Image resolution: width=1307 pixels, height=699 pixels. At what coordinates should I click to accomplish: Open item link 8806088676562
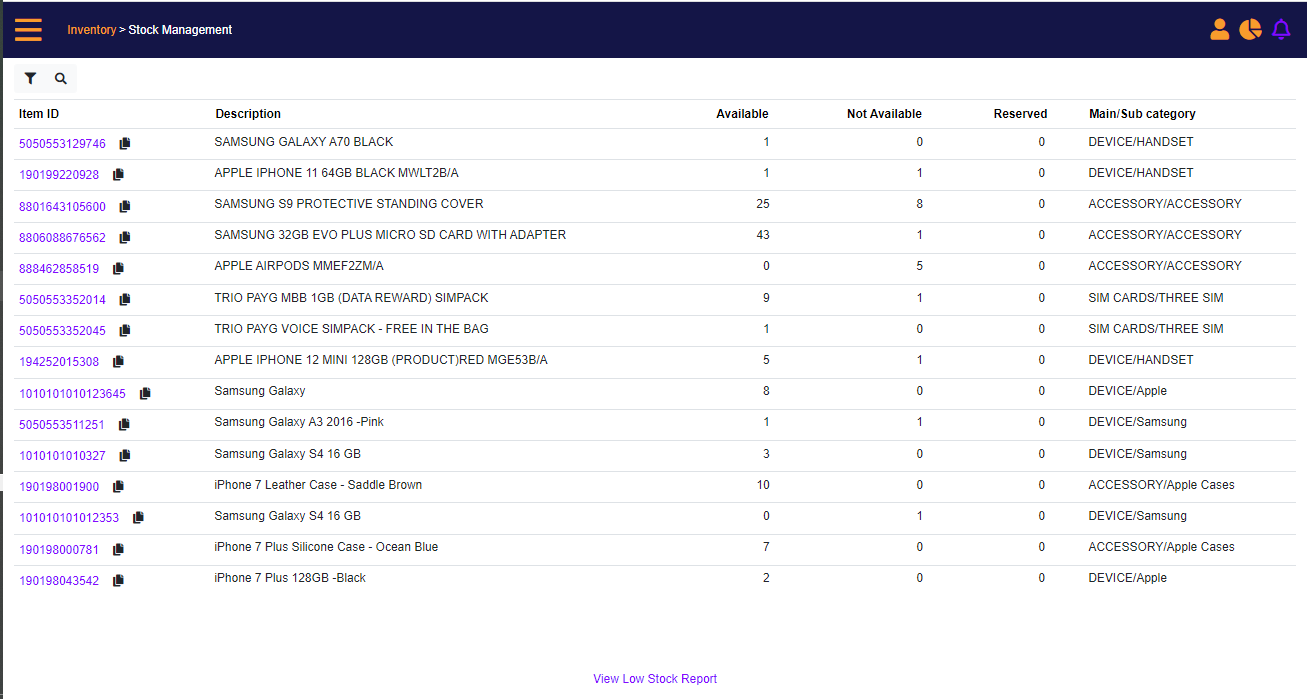pyautogui.click(x=62, y=238)
